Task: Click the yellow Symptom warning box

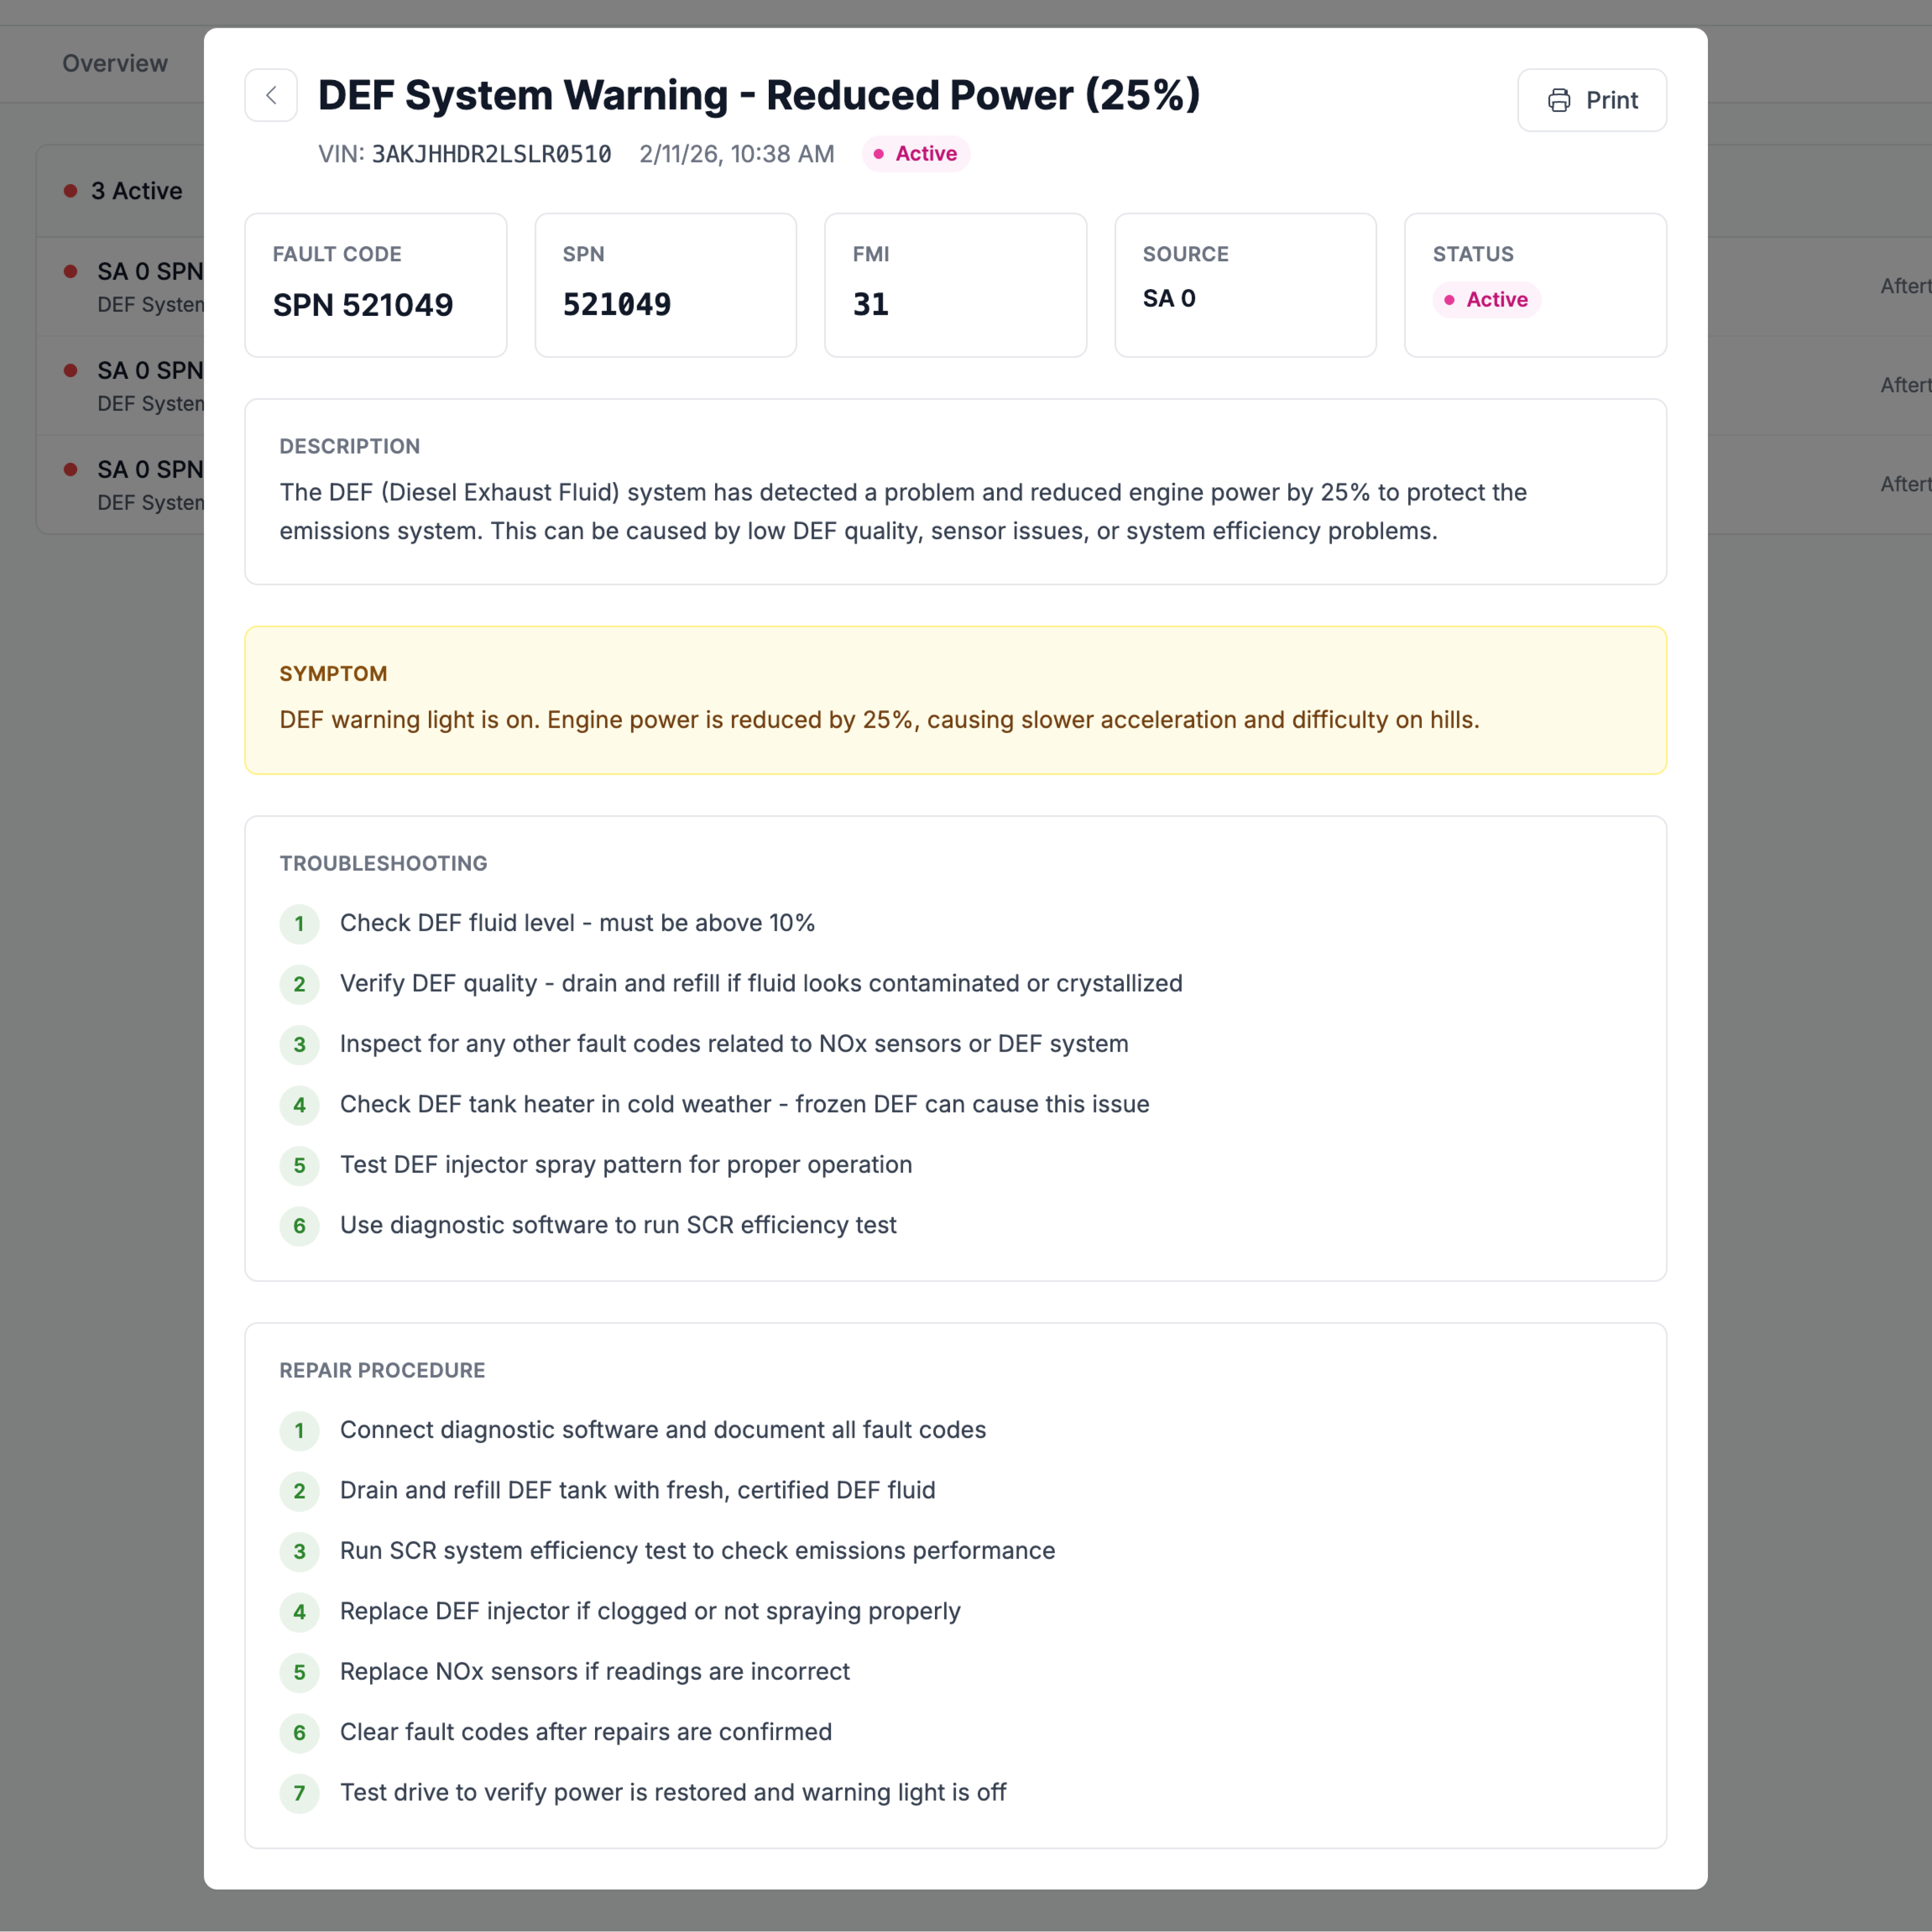Action: click(955, 700)
